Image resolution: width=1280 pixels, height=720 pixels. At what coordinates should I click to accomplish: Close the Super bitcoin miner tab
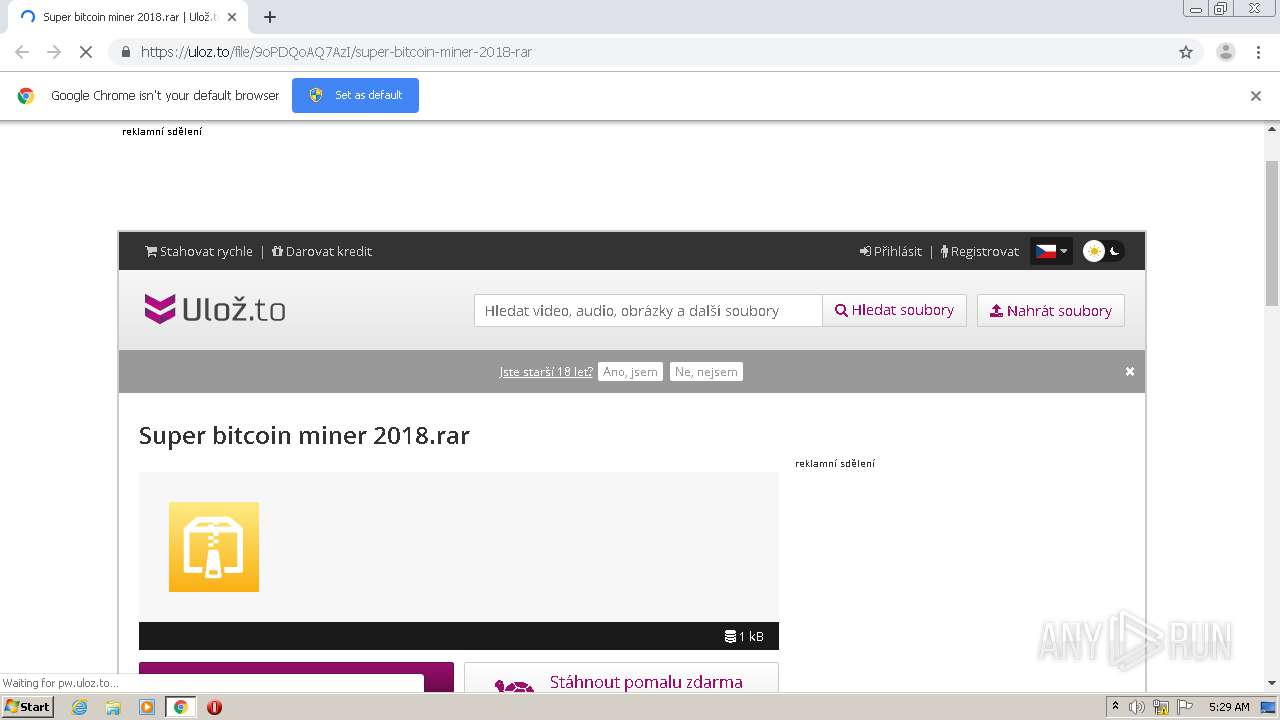[x=233, y=17]
